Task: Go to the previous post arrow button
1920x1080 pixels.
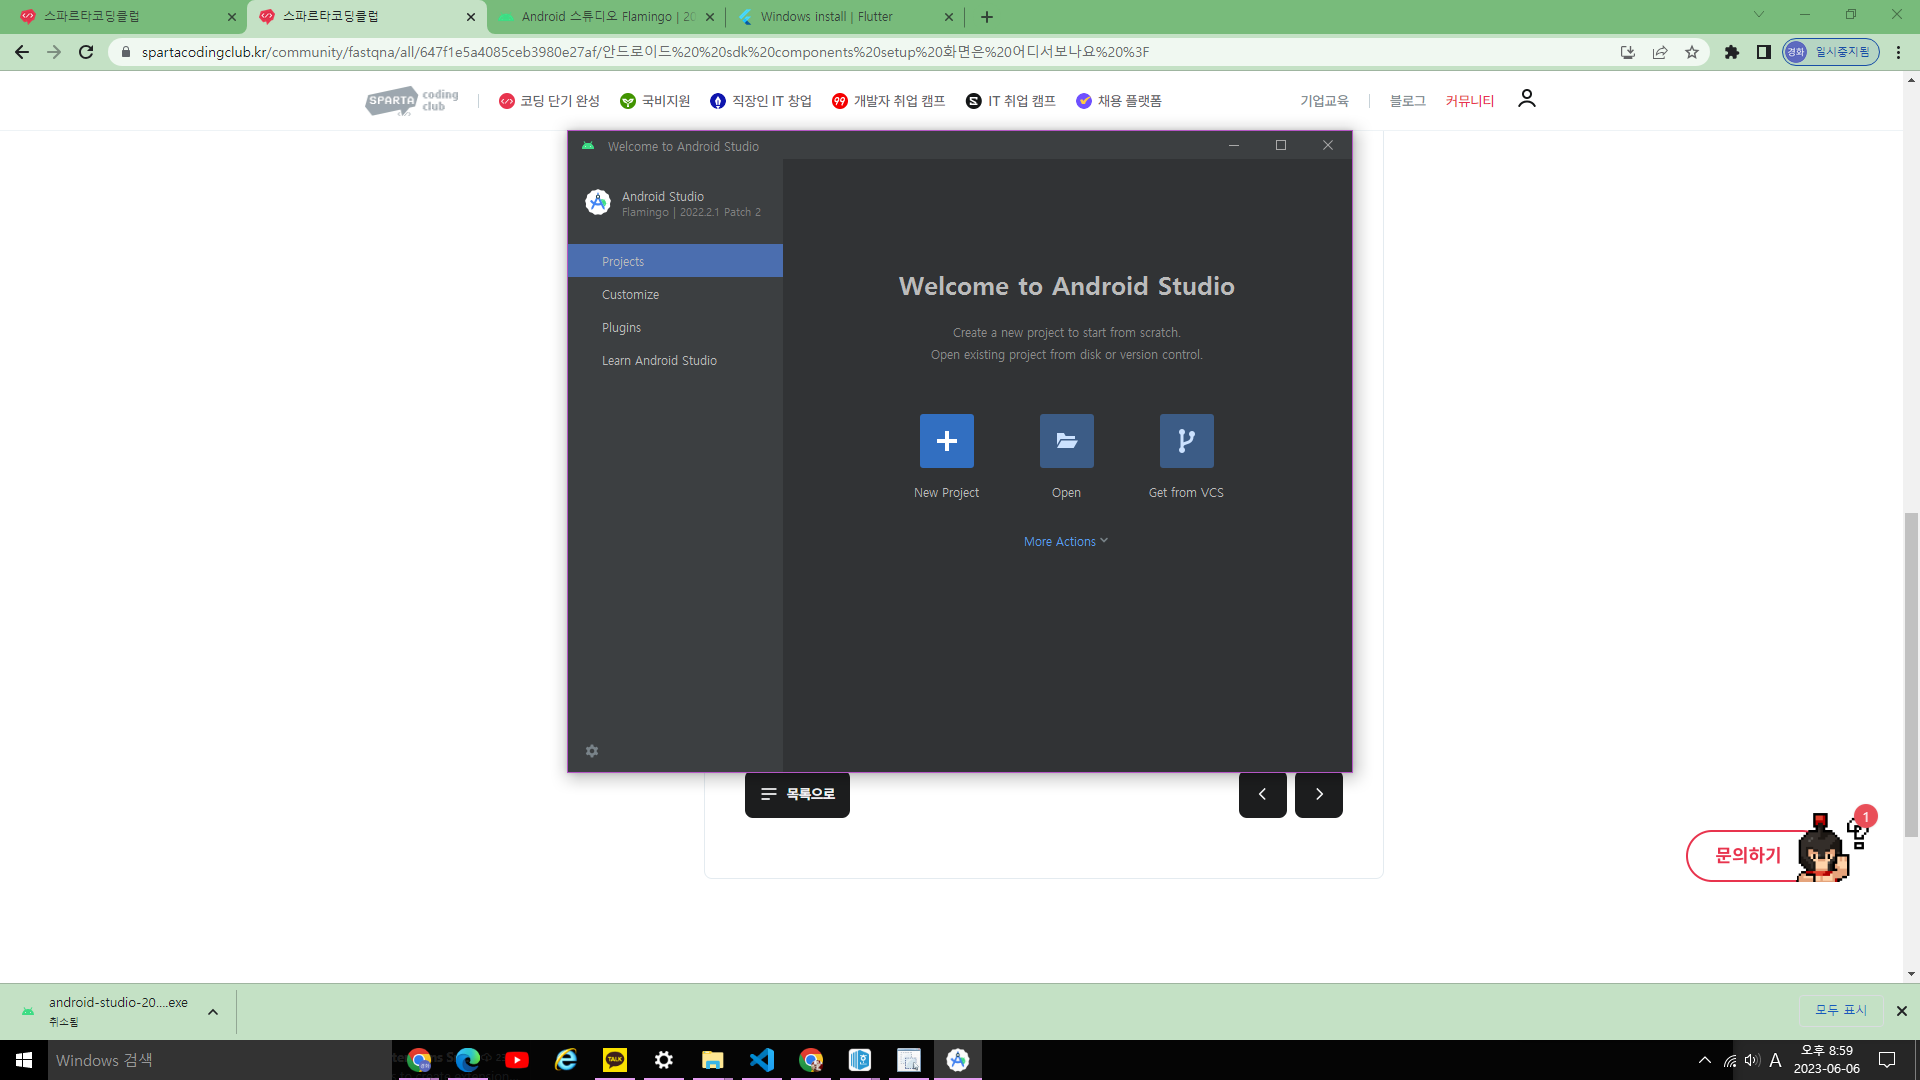Action: pyautogui.click(x=1263, y=794)
